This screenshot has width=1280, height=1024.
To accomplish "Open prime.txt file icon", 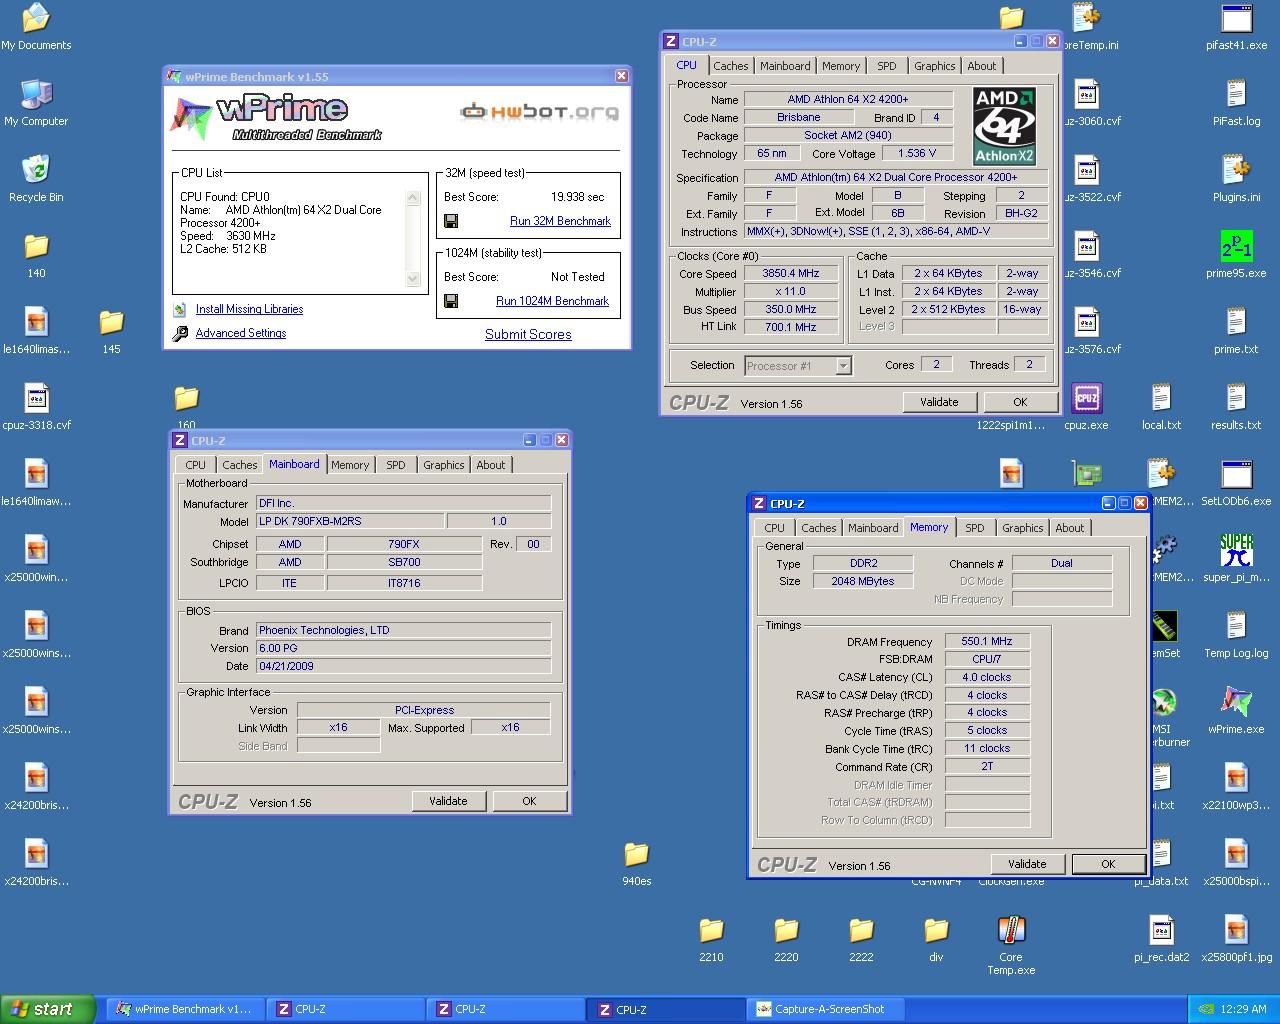I will (1236, 331).
